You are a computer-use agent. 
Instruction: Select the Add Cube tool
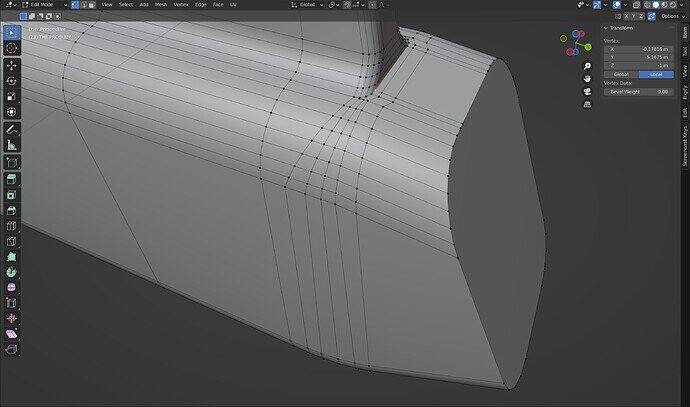12,162
